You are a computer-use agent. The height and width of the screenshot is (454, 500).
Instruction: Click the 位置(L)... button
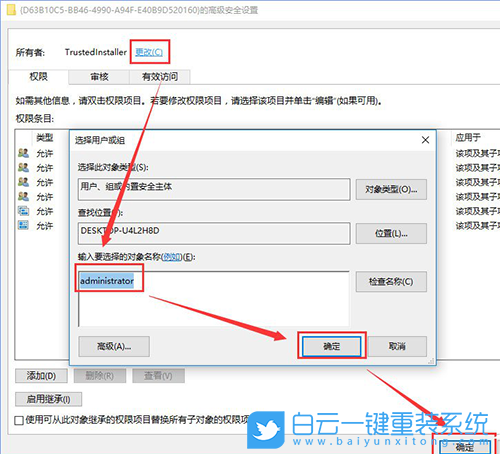[x=391, y=234]
